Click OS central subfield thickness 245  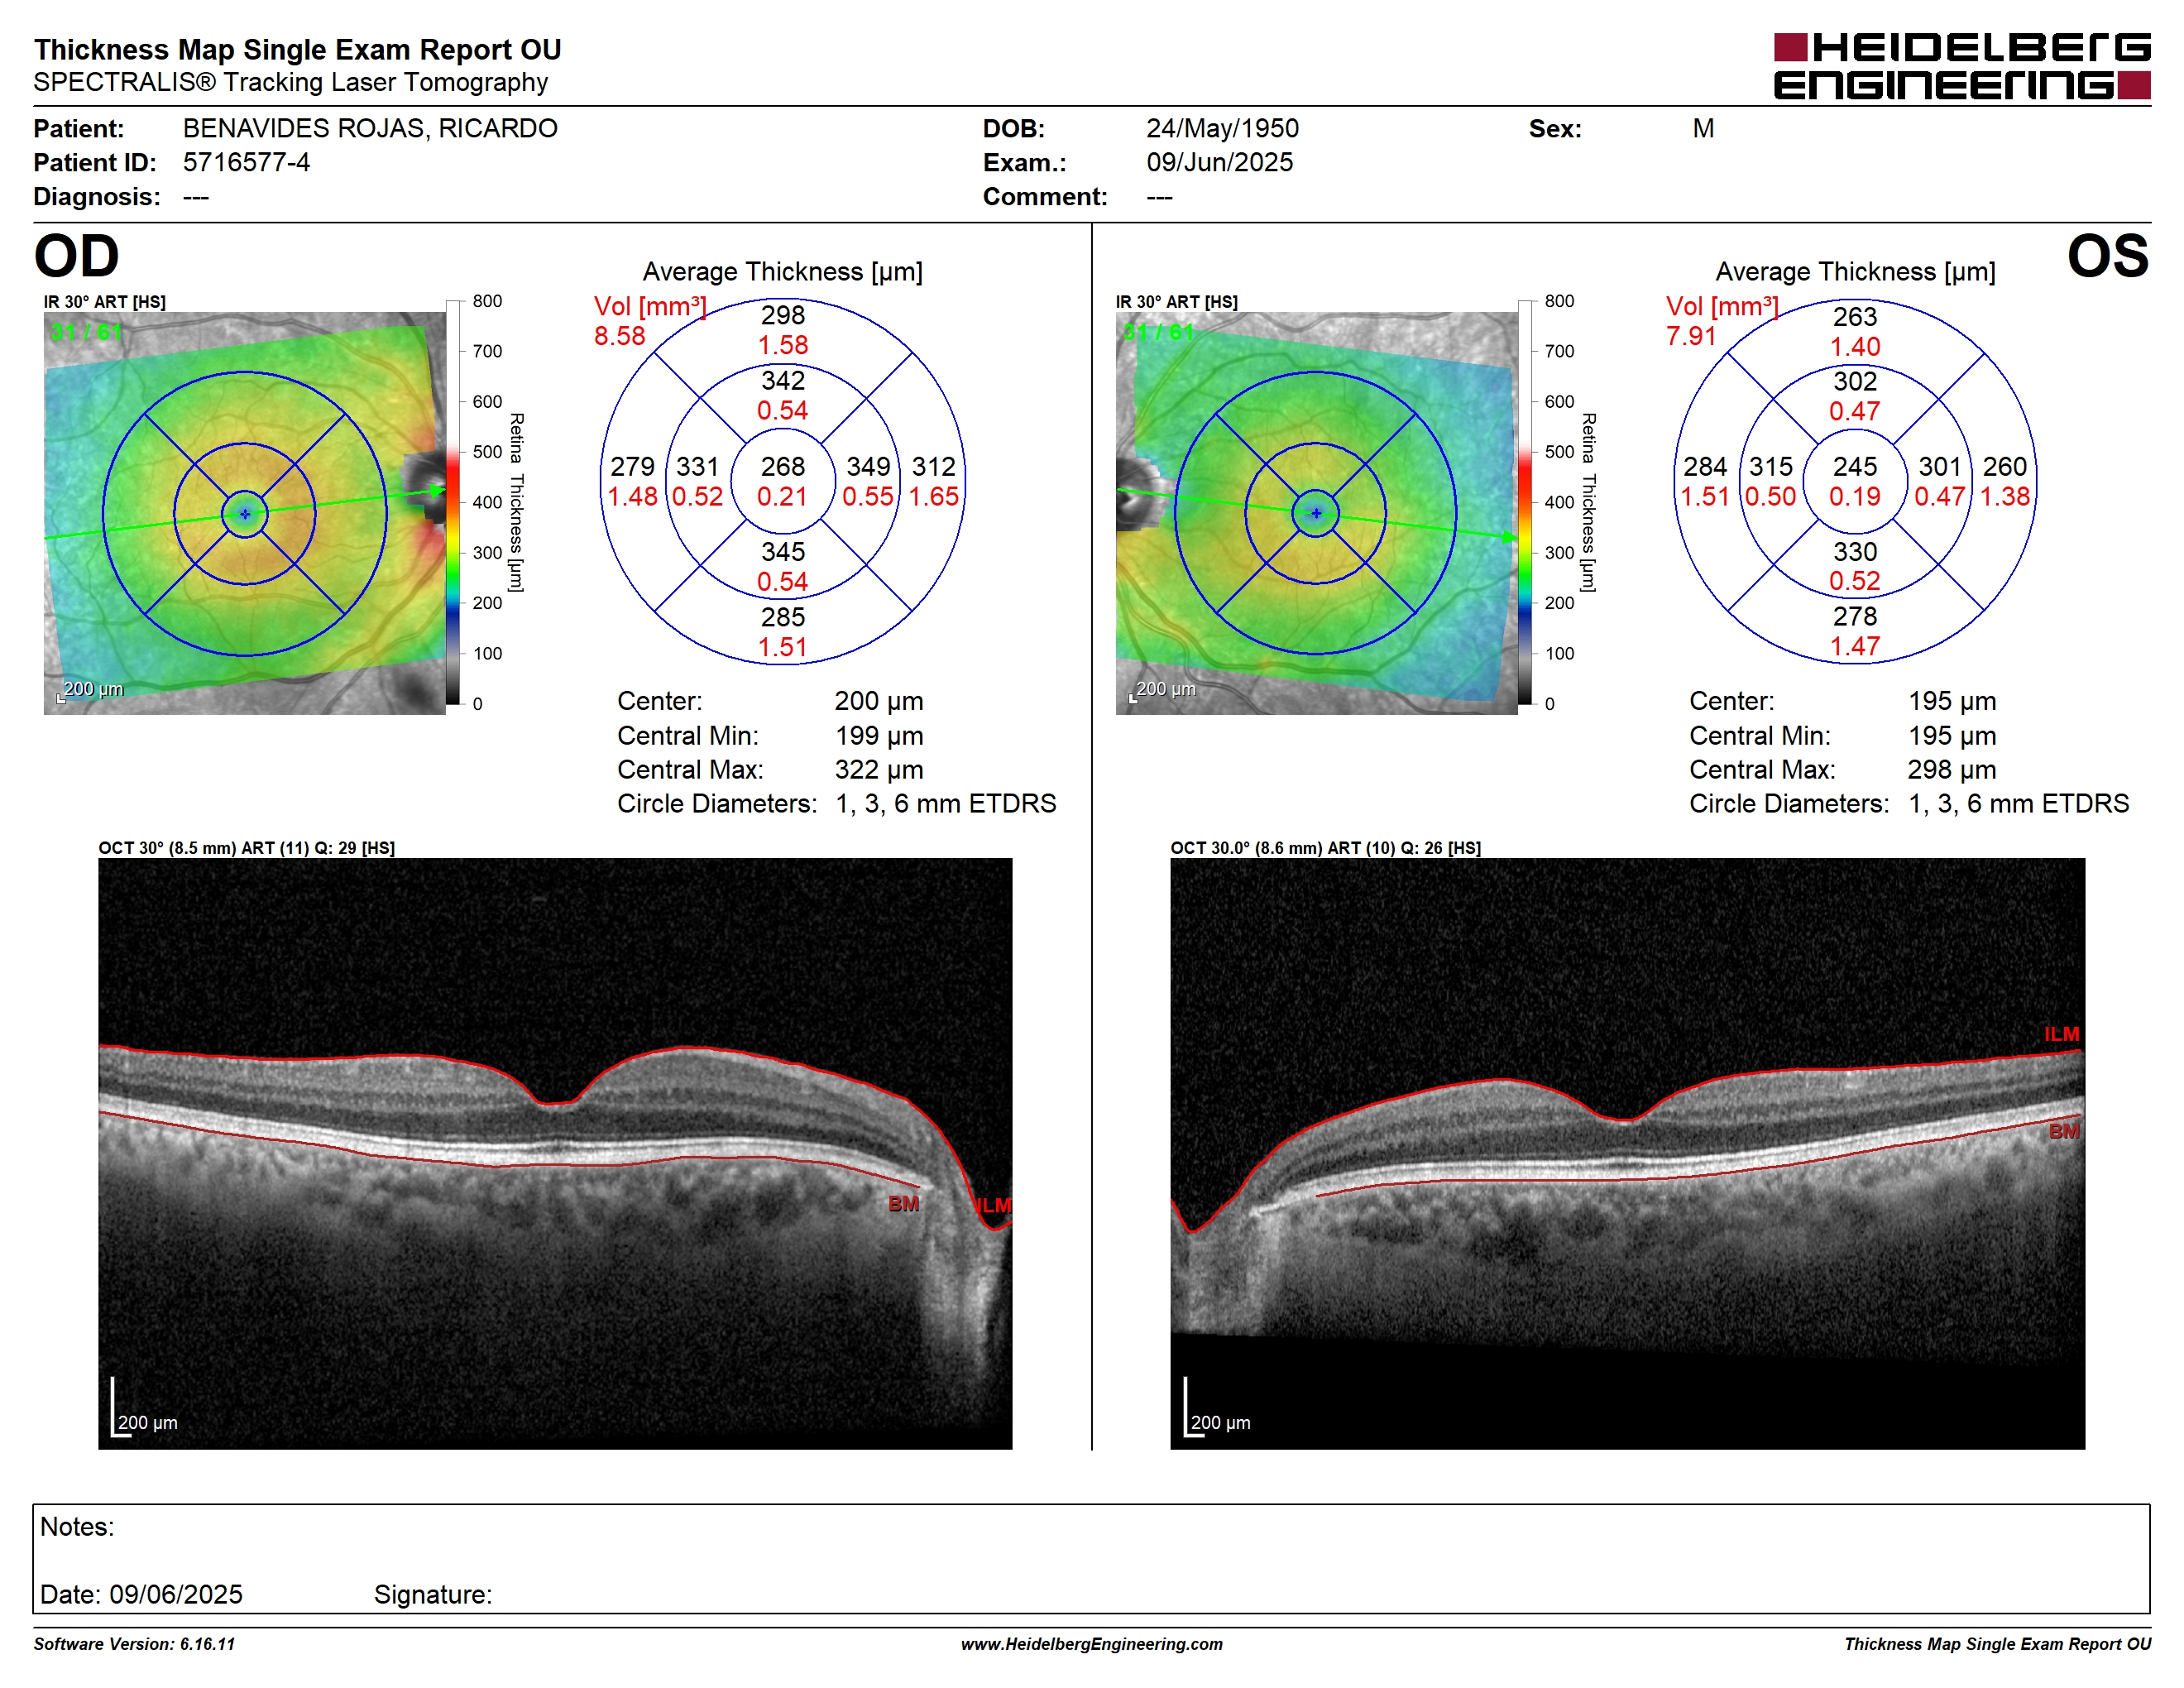pyautogui.click(x=1854, y=466)
